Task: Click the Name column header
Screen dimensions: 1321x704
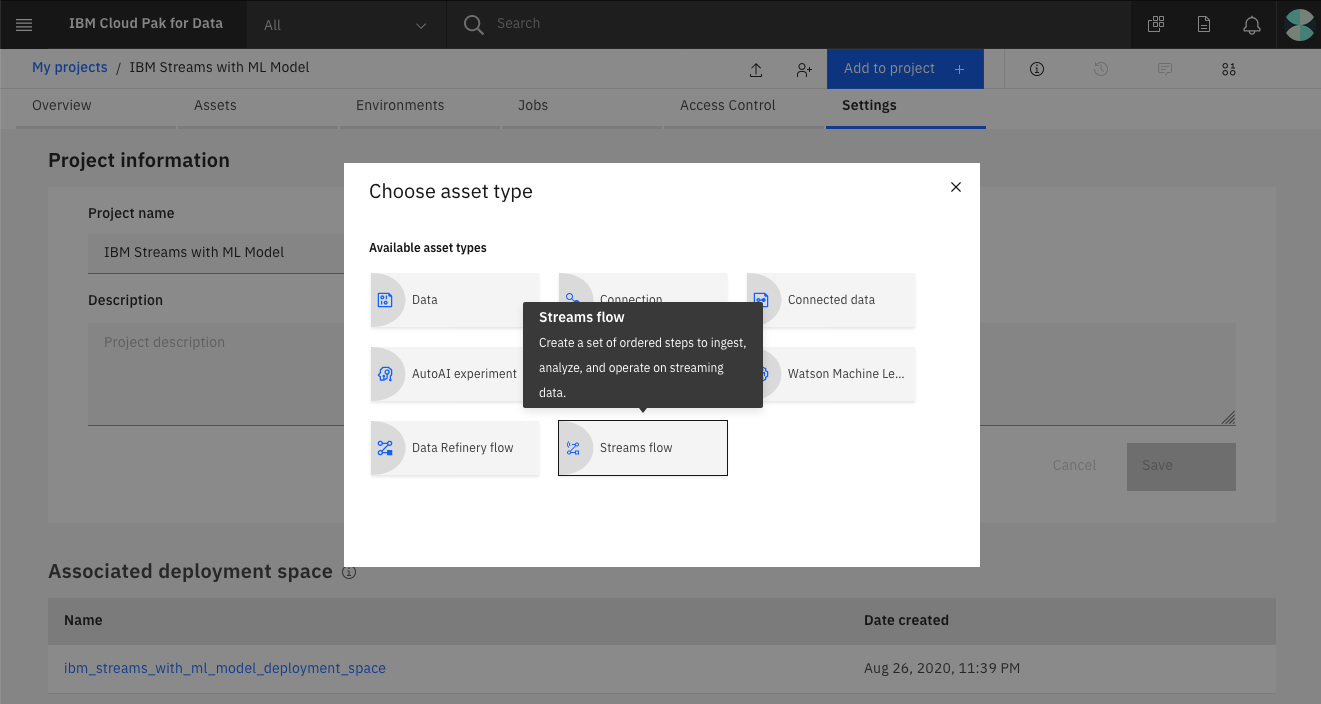Action: pos(83,620)
